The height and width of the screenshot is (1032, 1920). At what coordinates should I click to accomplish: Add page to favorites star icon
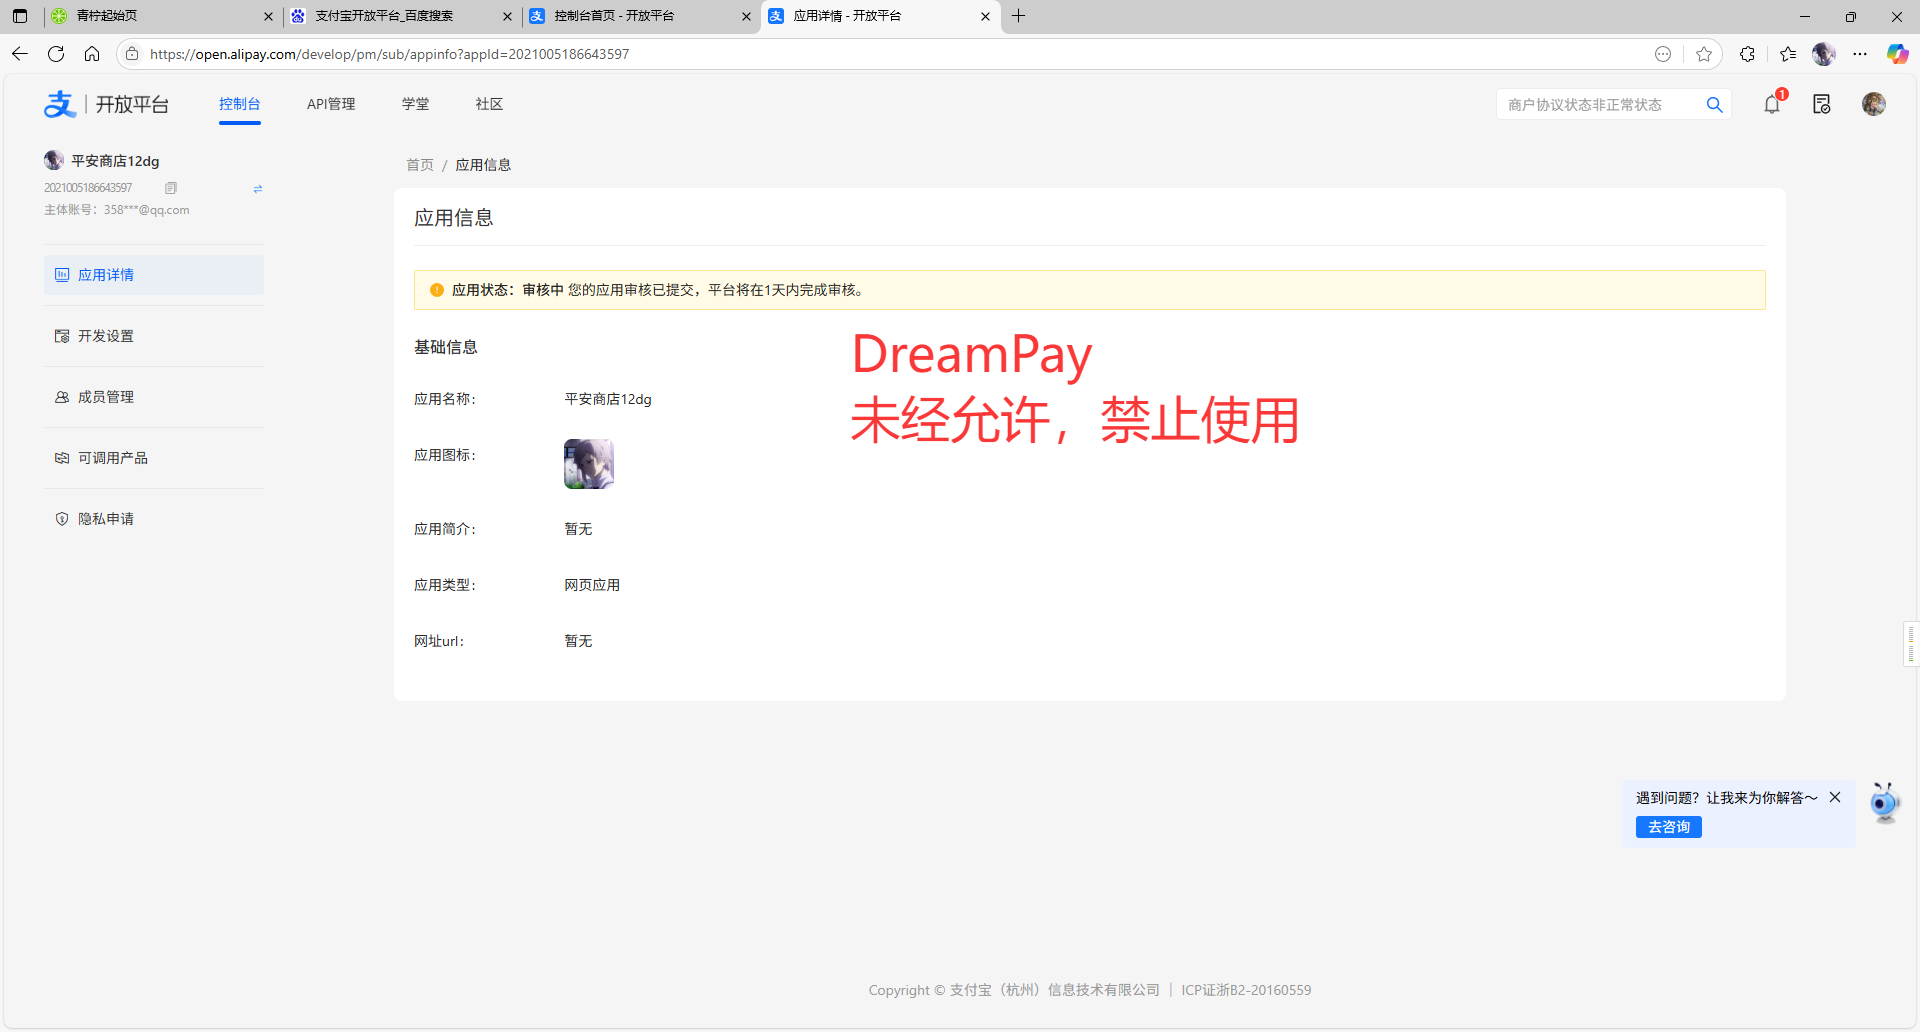point(1704,54)
